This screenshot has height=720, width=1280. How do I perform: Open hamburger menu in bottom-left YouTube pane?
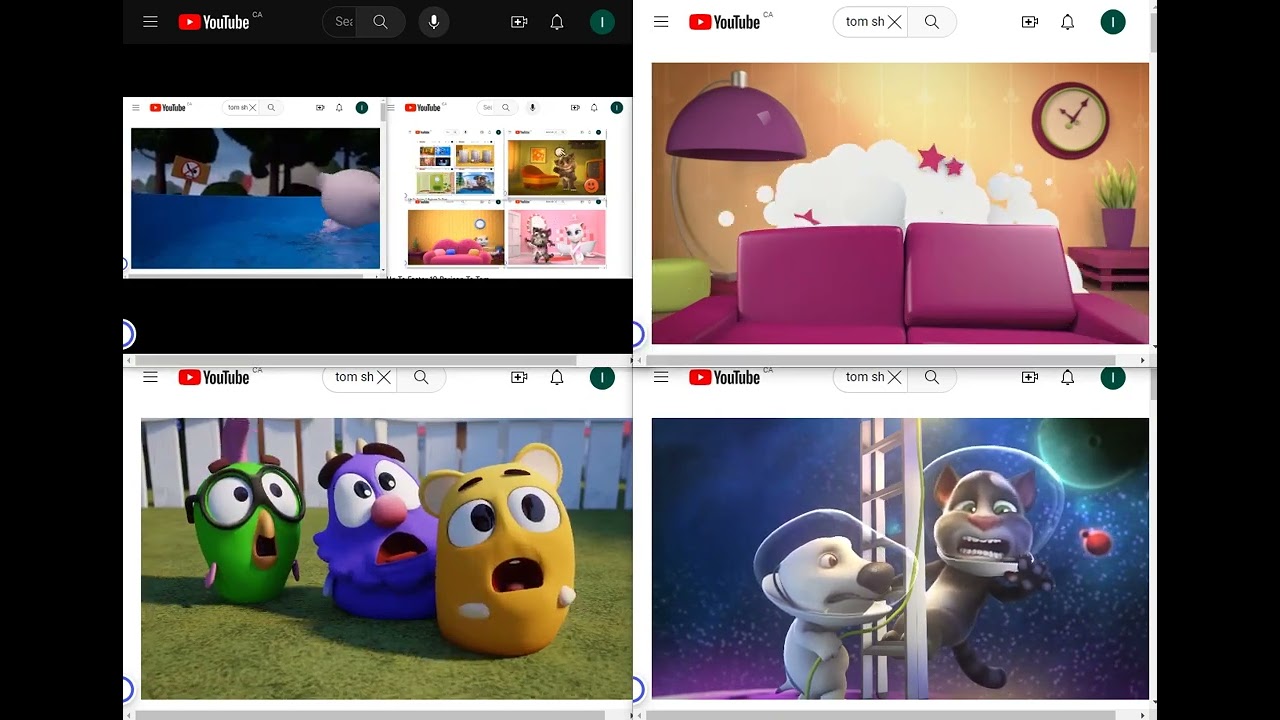[x=150, y=377]
